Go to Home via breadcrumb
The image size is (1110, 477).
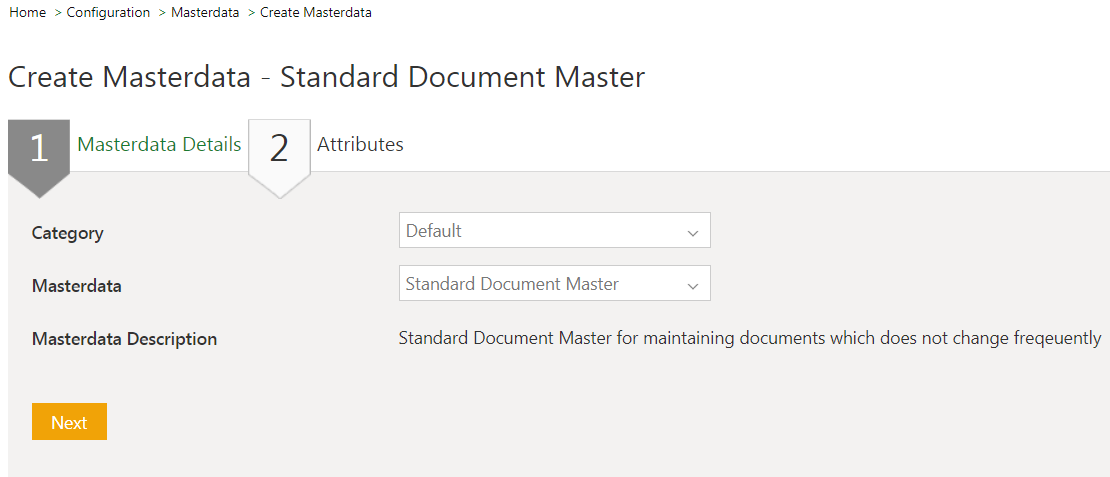pos(27,13)
